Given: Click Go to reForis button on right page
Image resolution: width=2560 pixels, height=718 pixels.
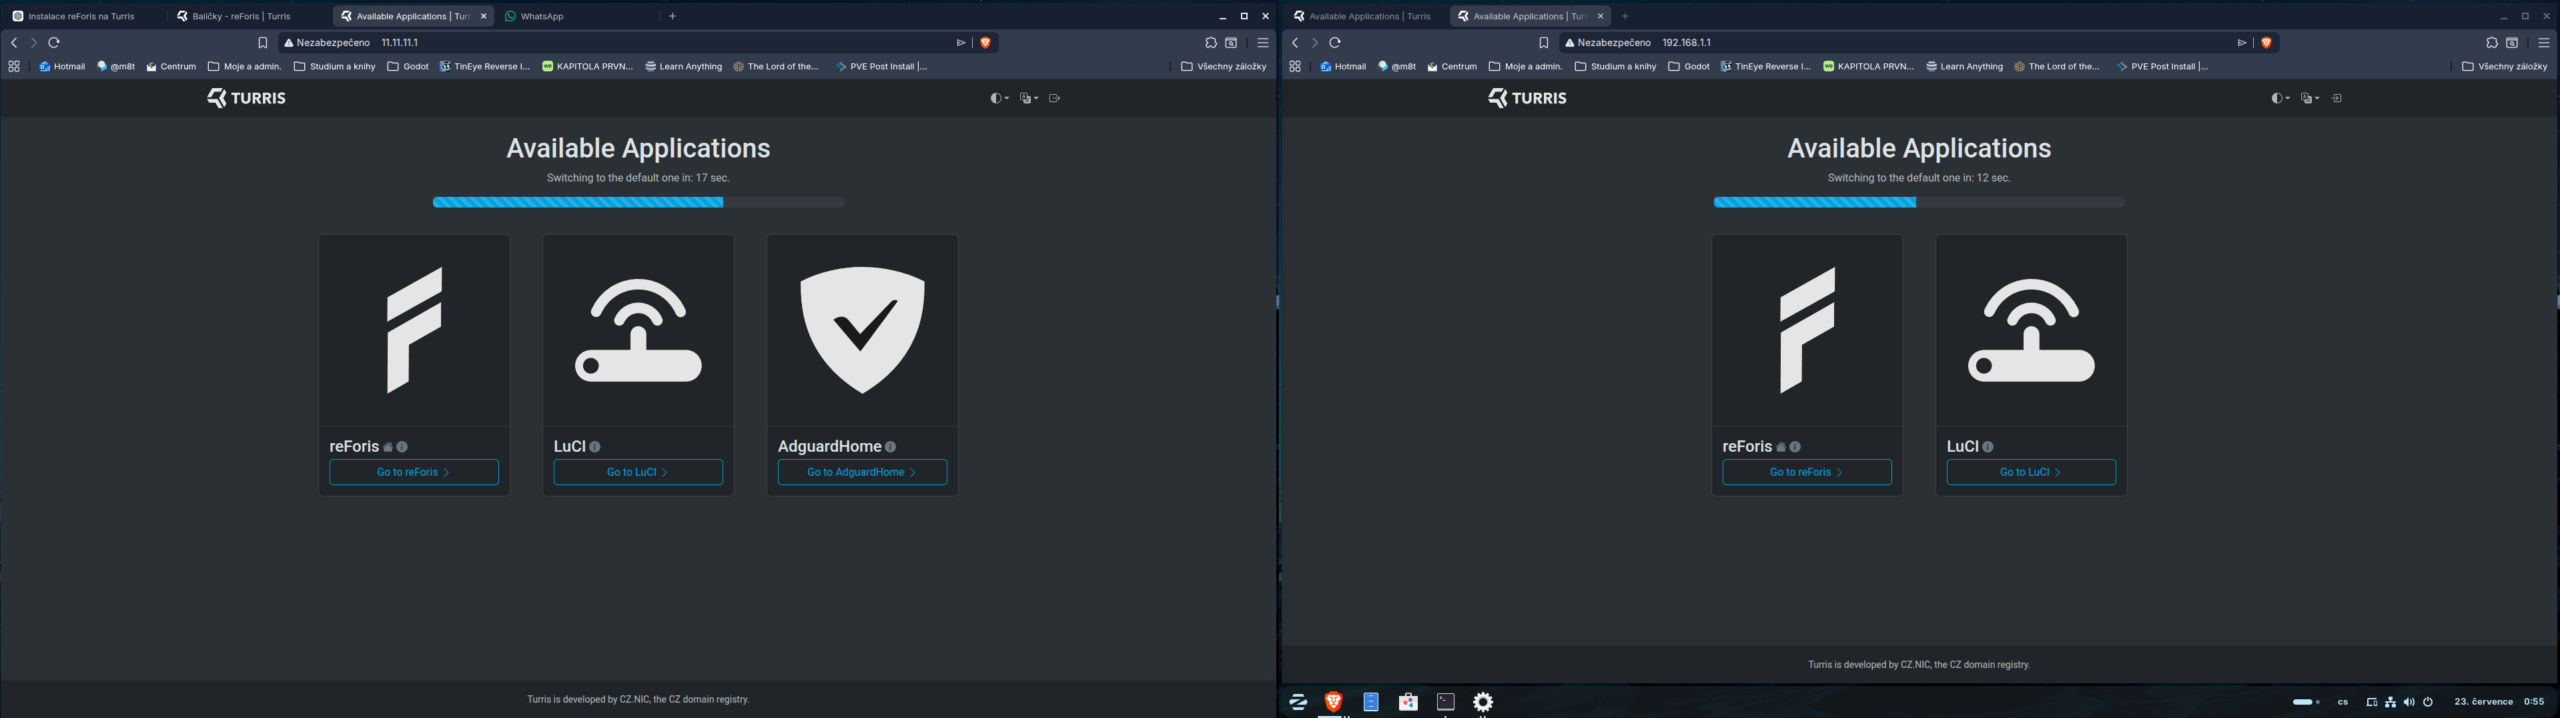Looking at the screenshot, I should (x=1806, y=472).
